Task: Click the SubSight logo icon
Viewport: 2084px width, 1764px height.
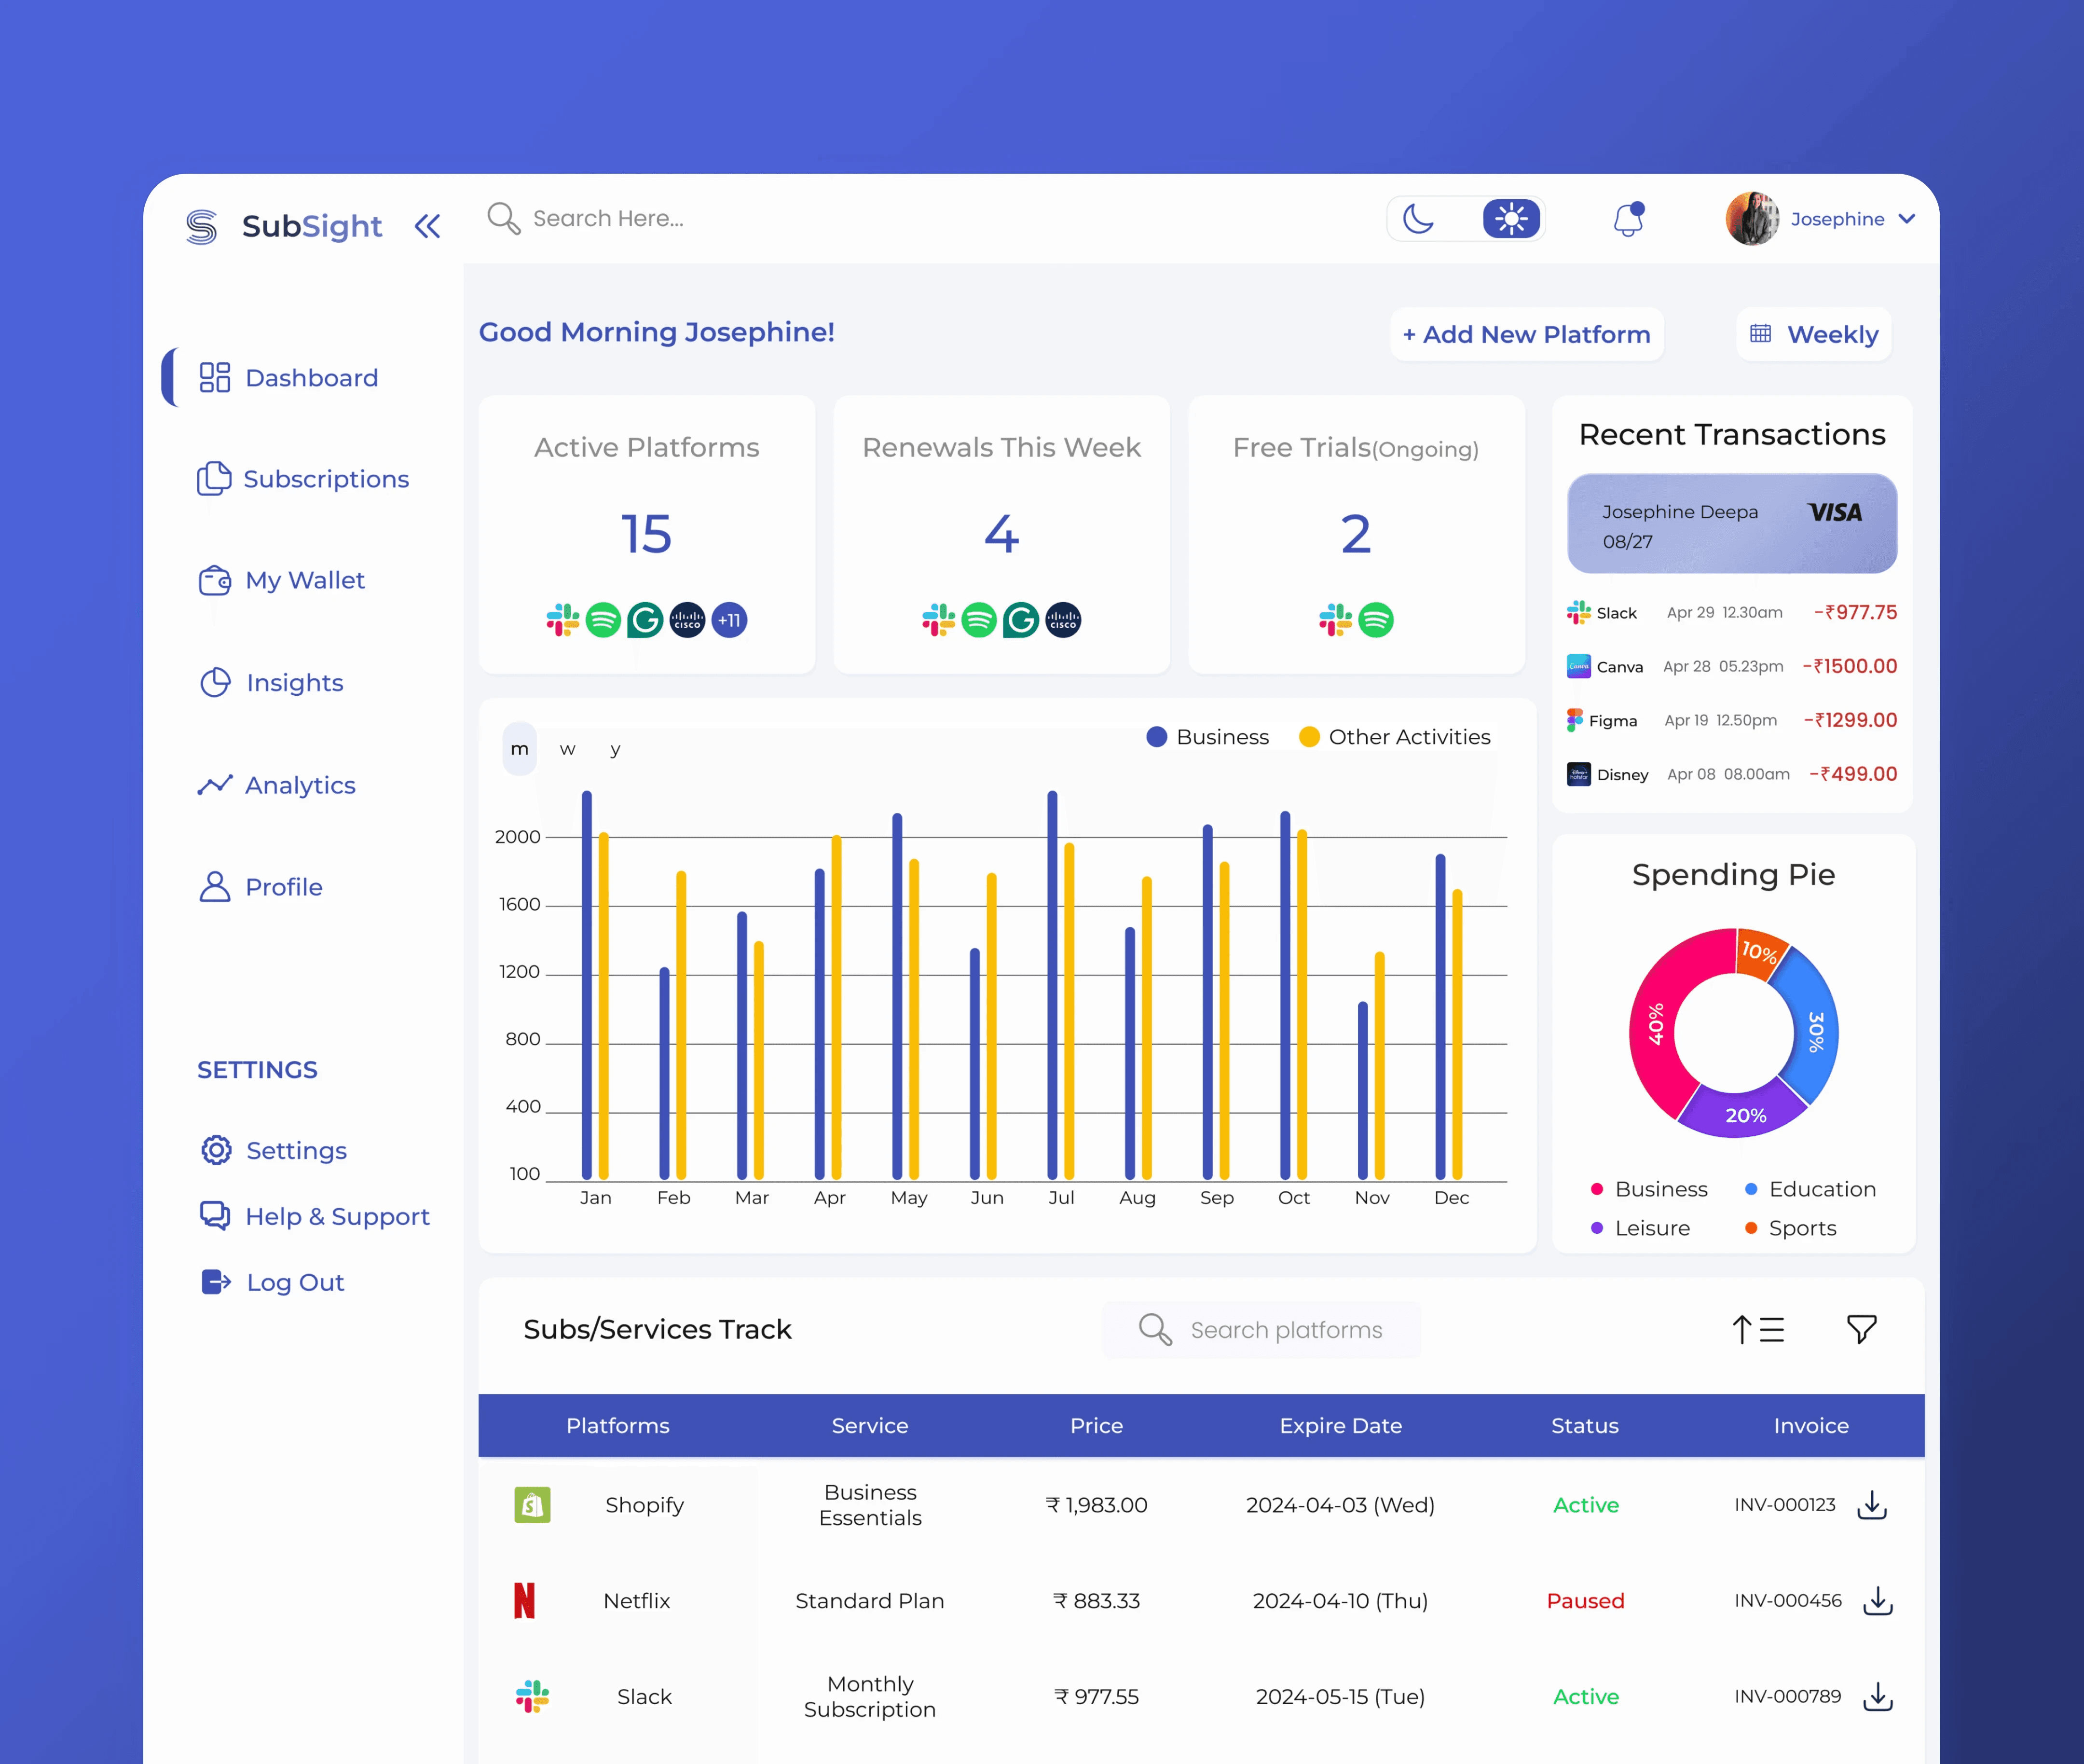Action: point(202,227)
